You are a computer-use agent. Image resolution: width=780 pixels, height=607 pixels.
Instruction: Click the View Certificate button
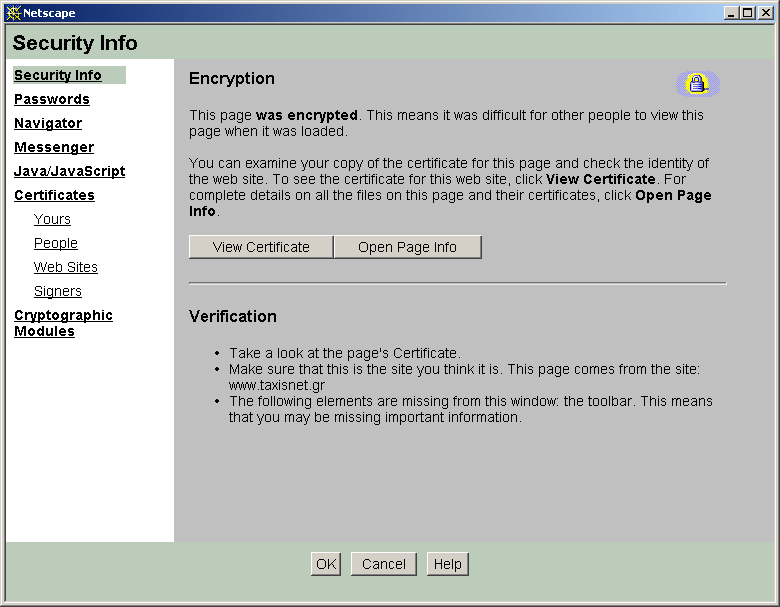(x=261, y=247)
